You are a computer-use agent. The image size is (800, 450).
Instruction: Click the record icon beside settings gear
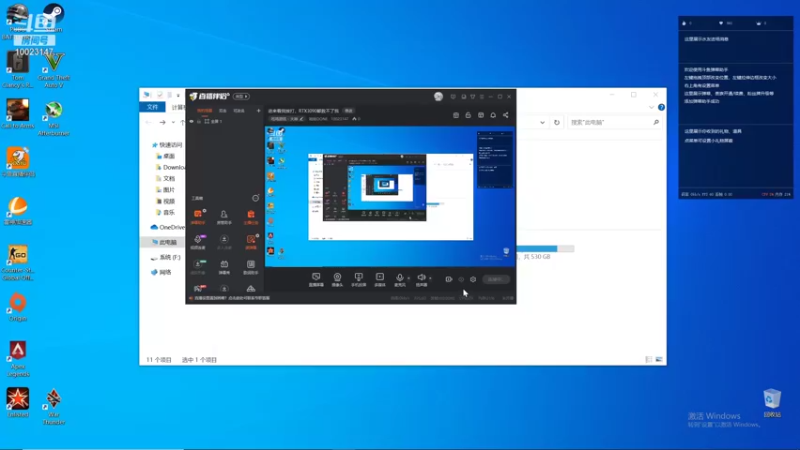click(x=461, y=279)
